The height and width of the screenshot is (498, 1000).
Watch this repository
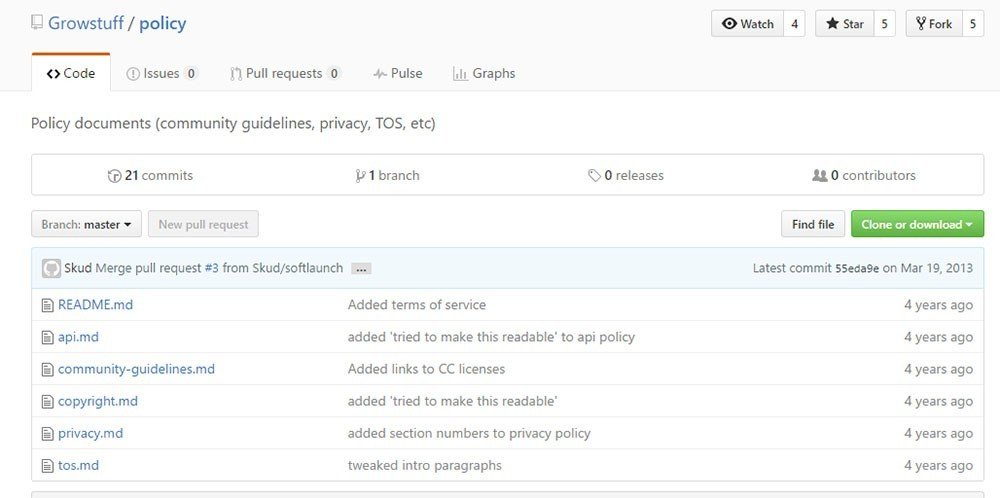click(x=747, y=24)
